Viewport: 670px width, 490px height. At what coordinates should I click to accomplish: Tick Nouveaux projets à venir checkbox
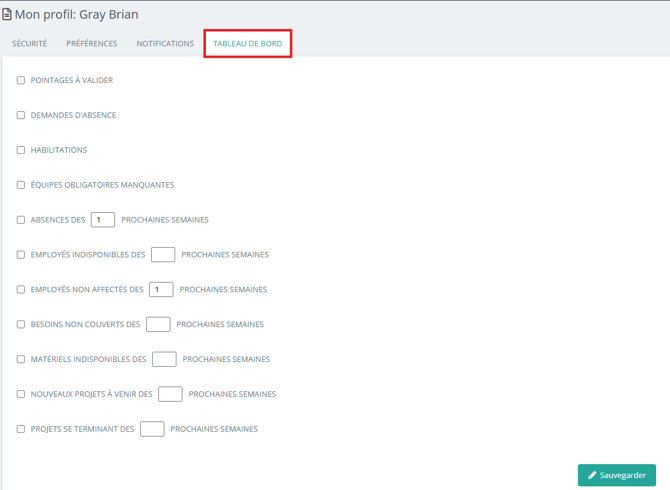tap(21, 394)
